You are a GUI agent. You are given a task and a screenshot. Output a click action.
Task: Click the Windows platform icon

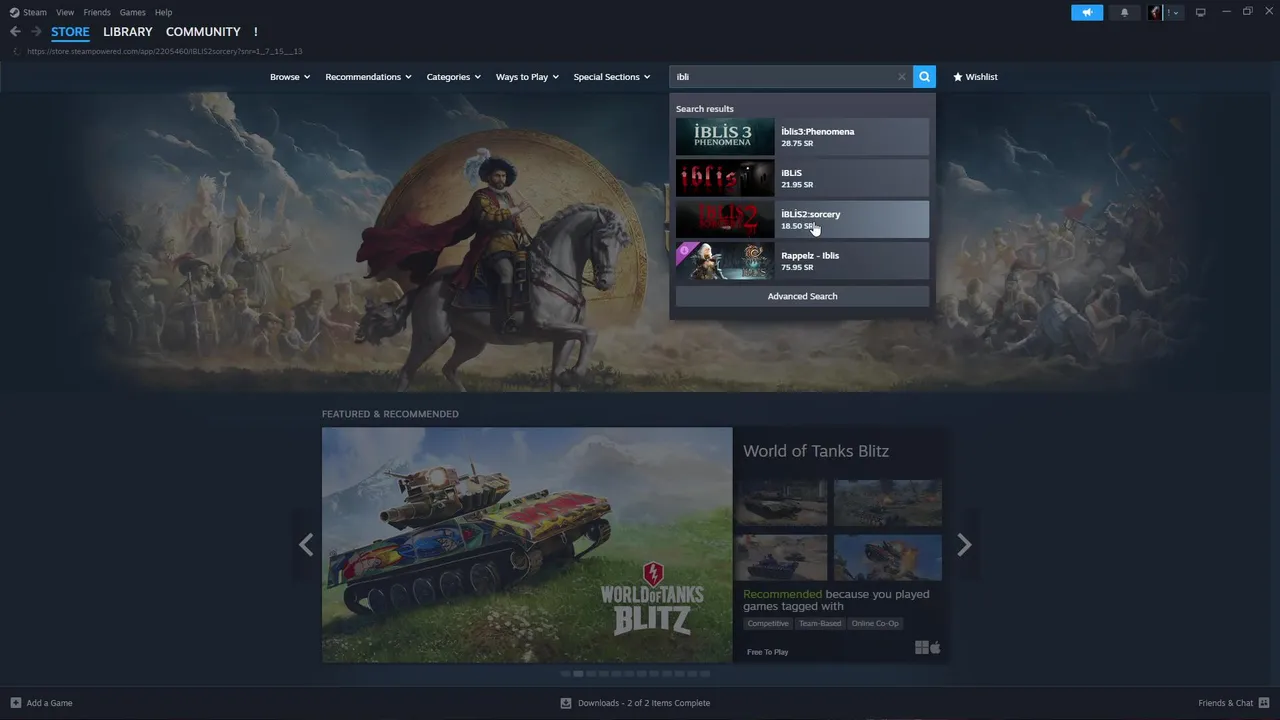click(x=921, y=648)
